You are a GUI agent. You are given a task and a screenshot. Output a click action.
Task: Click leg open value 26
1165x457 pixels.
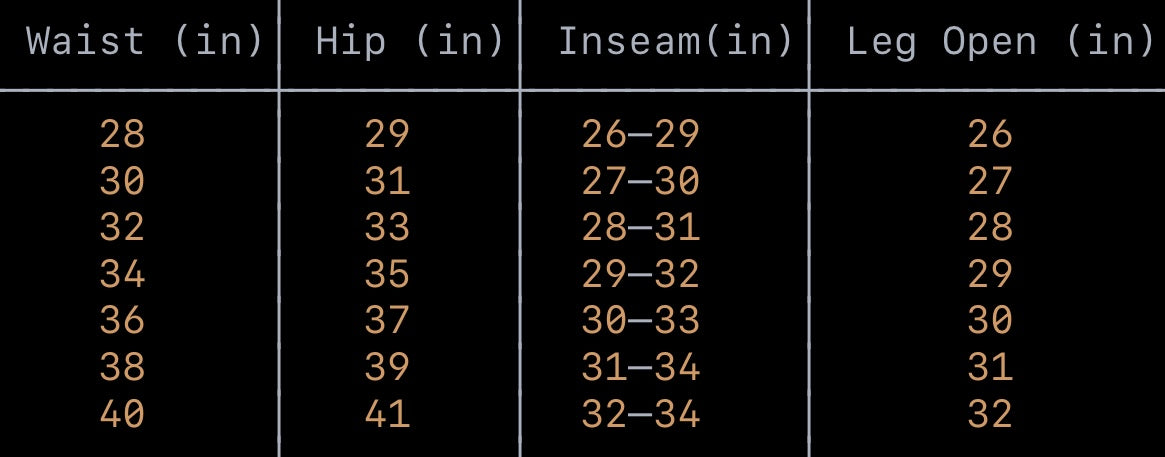tap(990, 134)
